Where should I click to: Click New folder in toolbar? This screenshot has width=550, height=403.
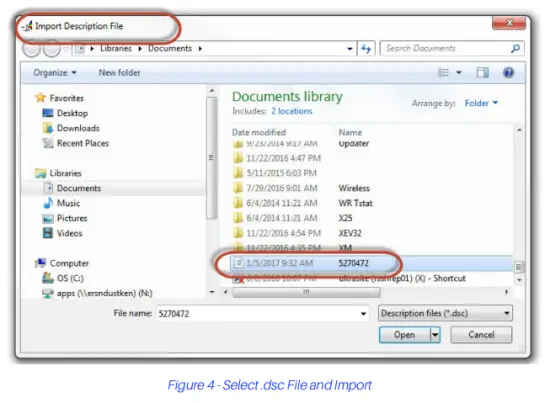(x=119, y=73)
